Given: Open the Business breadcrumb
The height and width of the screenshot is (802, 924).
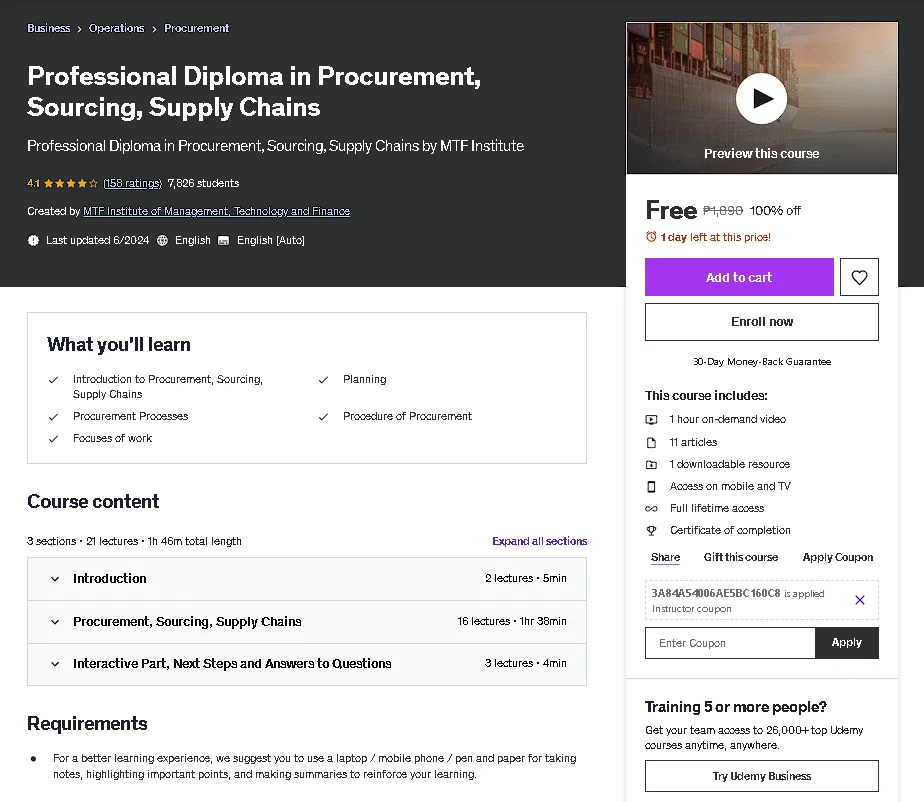Looking at the screenshot, I should pyautogui.click(x=48, y=28).
